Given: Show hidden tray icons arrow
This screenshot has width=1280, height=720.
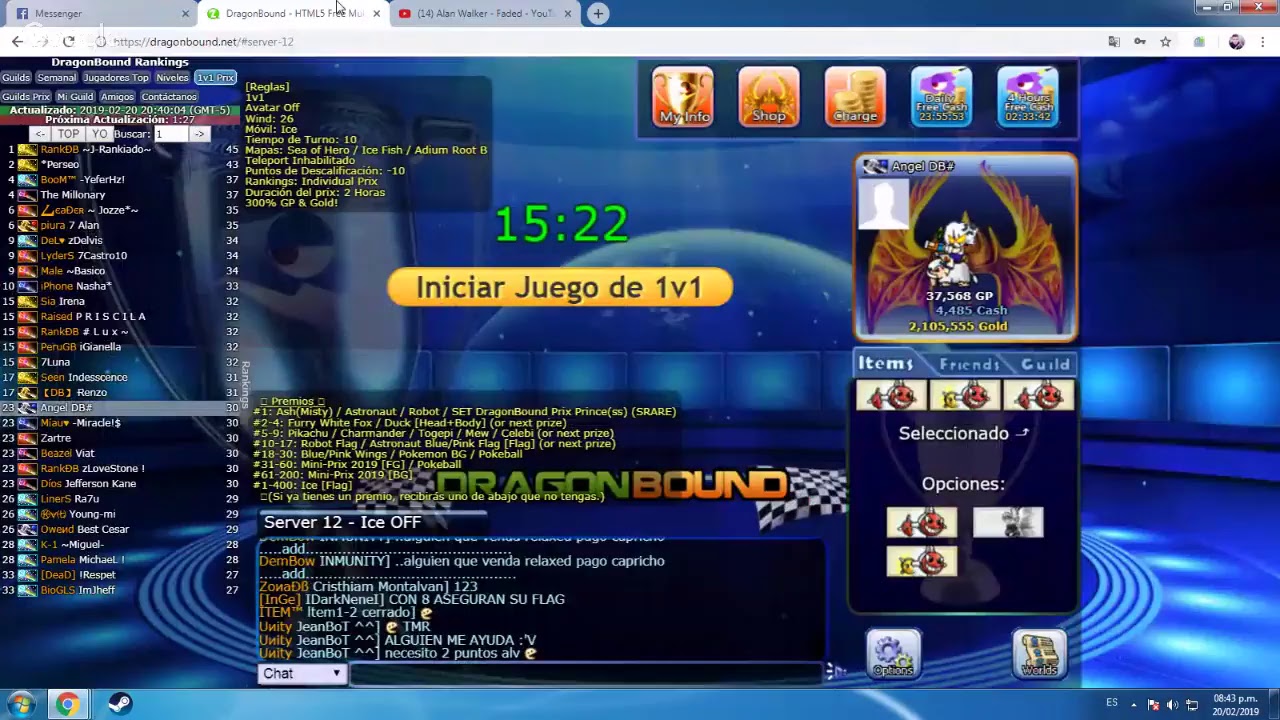Looking at the screenshot, I should [x=1135, y=704].
